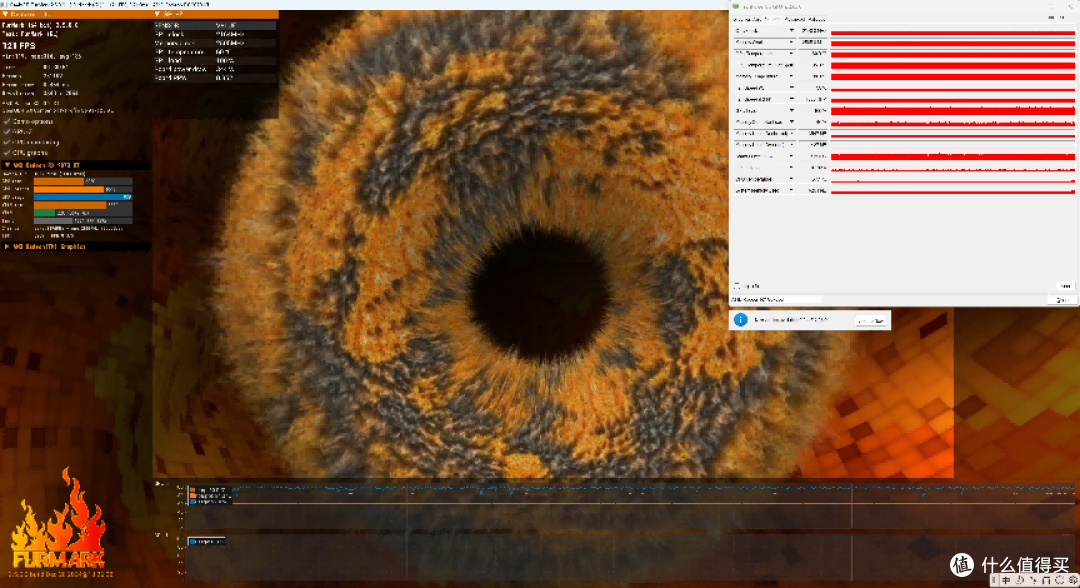Toggle the Demo options checkbox in FurMark
Viewport: 1080px width, 588px height.
point(7,122)
